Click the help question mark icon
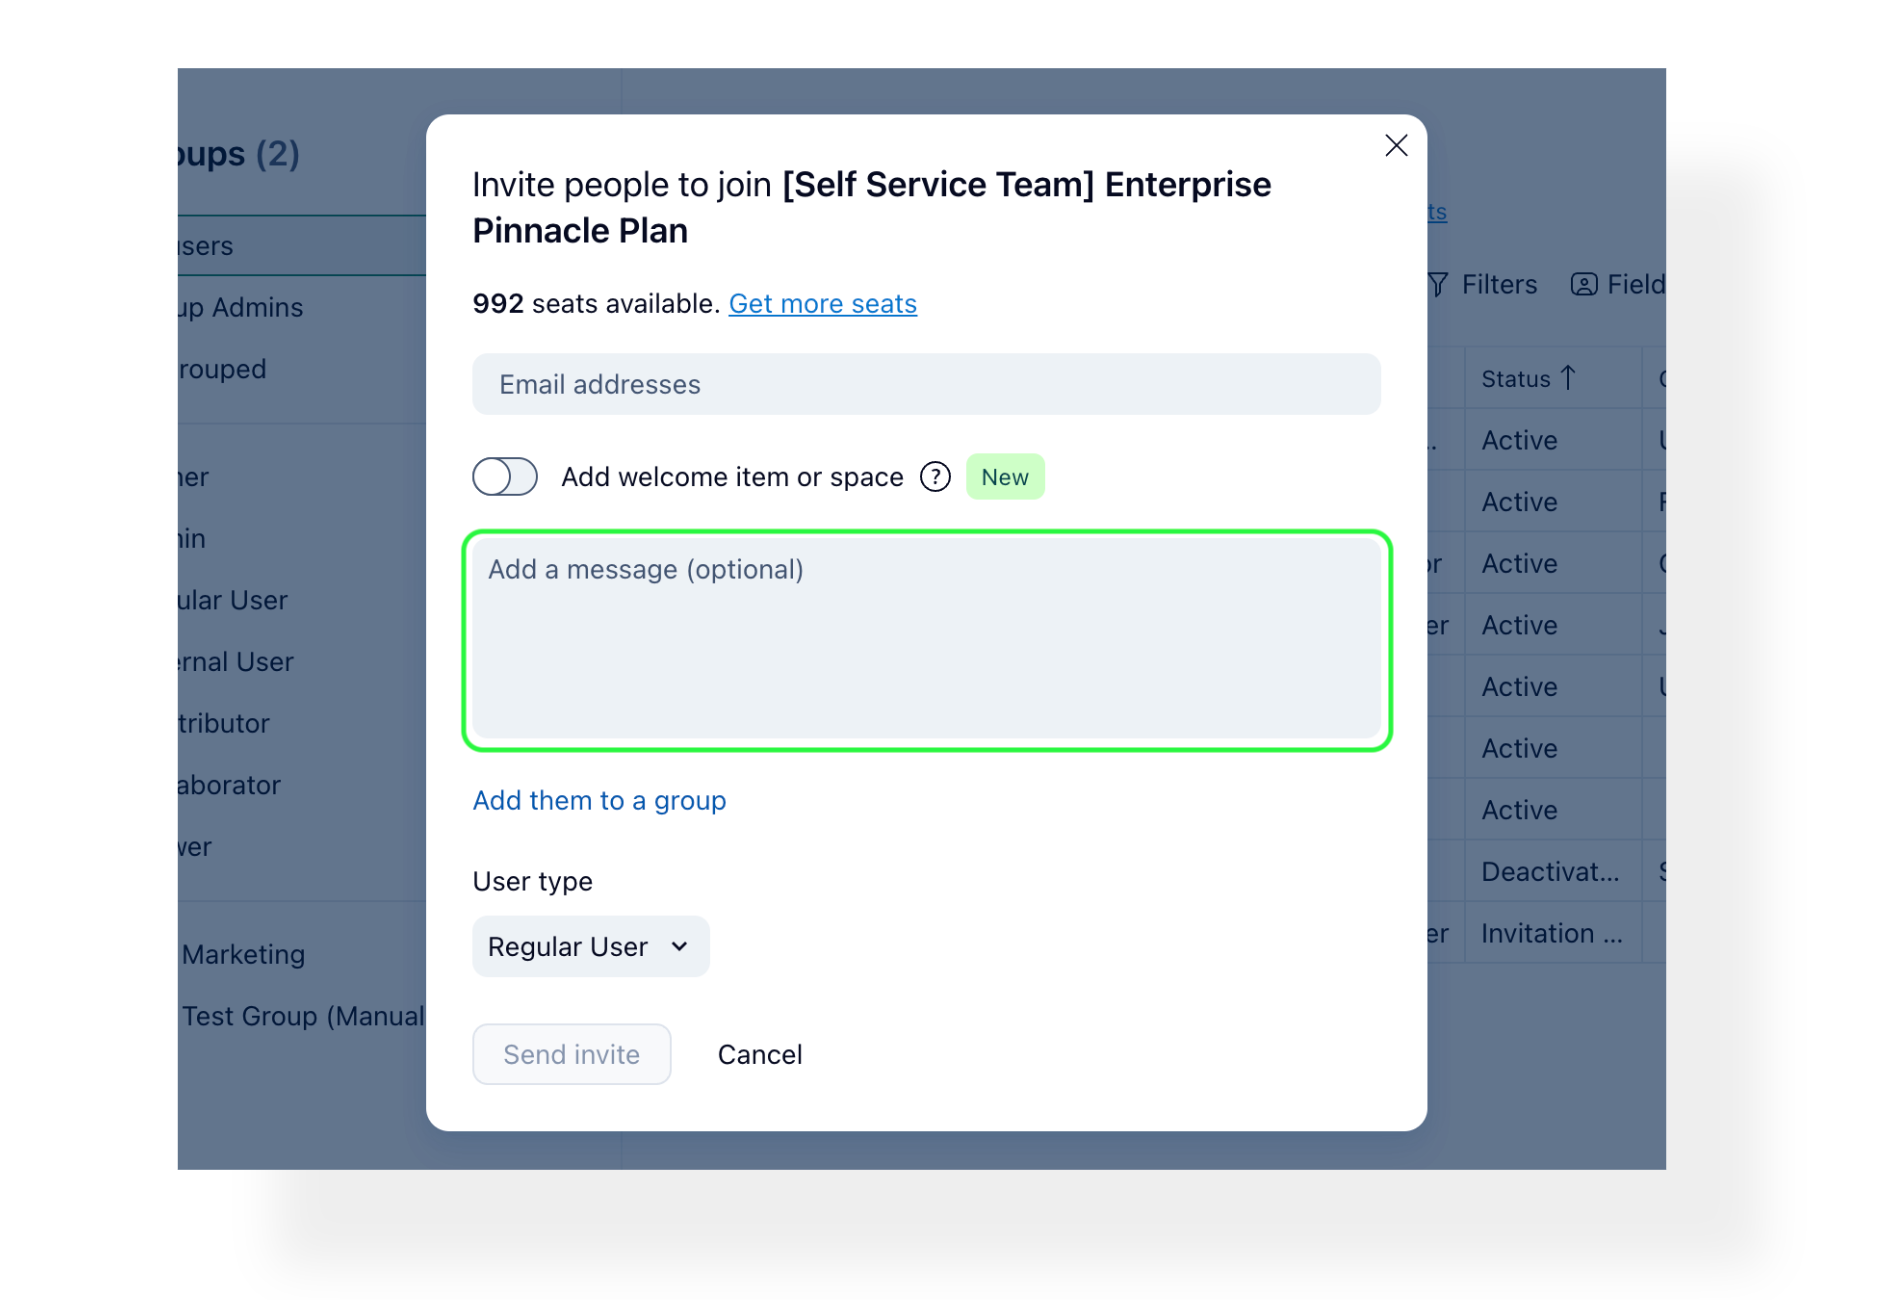The image size is (1904, 1300). [x=935, y=477]
